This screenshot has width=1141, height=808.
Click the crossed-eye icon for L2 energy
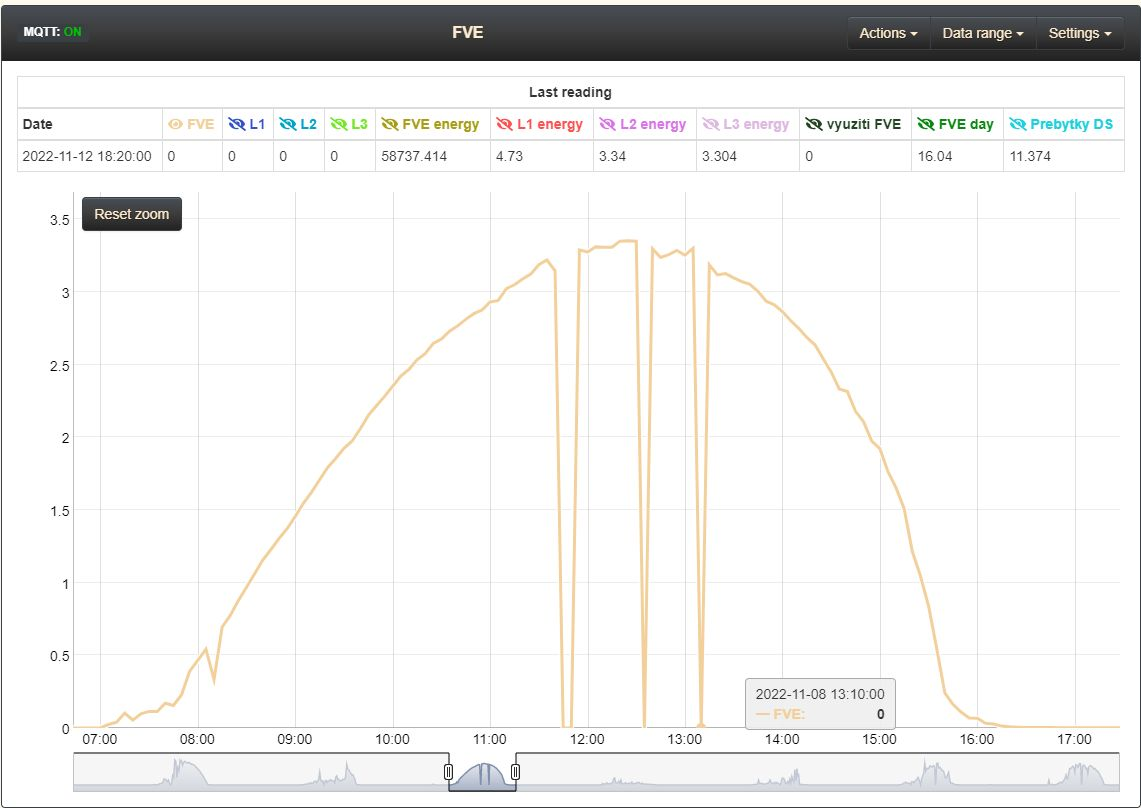[x=607, y=125]
